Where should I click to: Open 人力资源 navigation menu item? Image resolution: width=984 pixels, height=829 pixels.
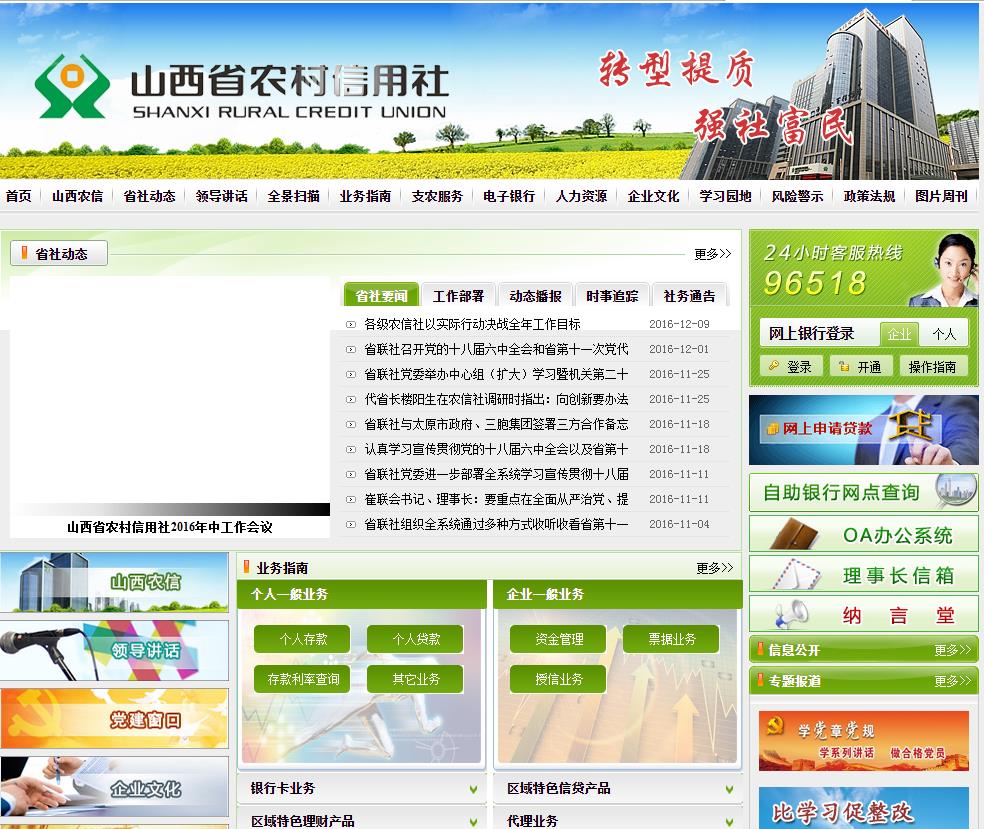pos(581,196)
